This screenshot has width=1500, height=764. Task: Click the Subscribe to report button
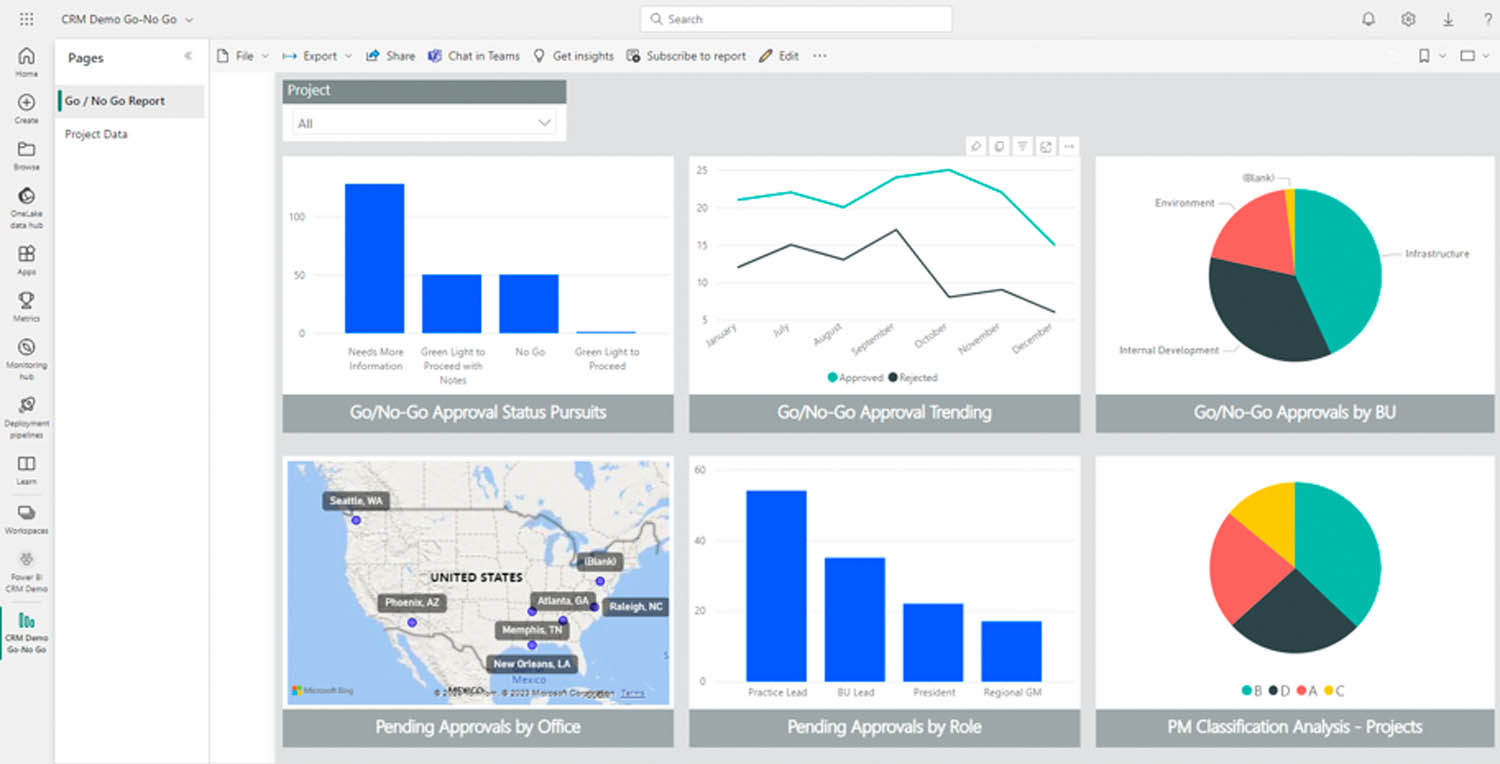687,56
